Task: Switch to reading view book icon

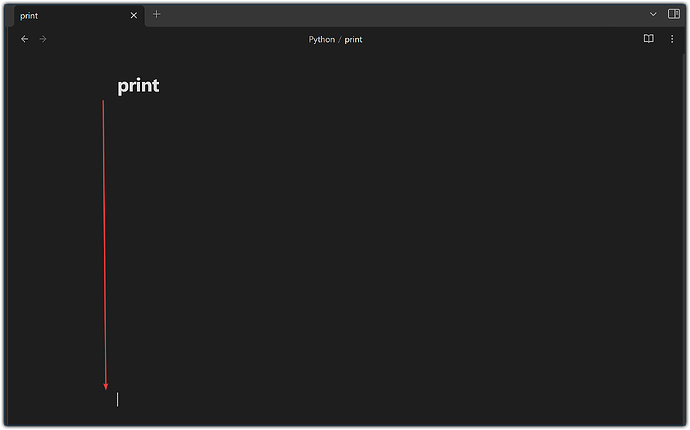Action: pos(648,39)
